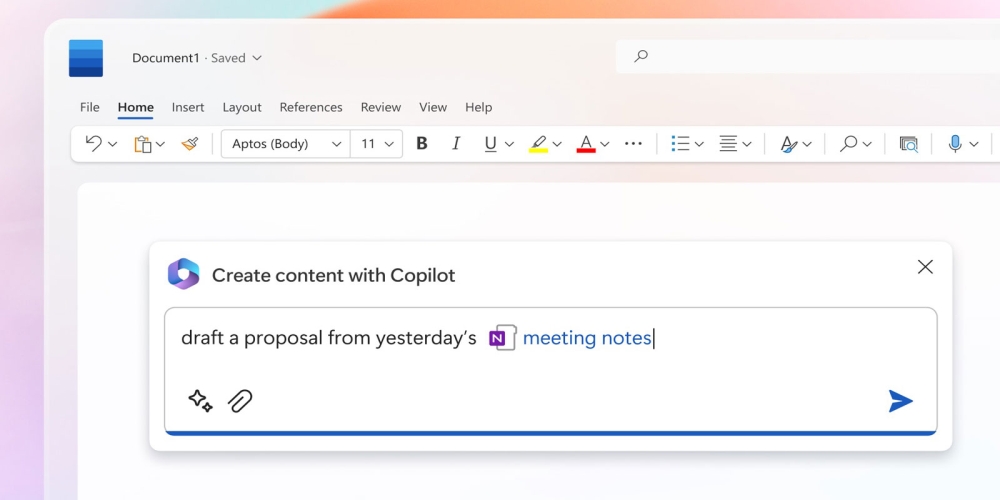This screenshot has width=1000, height=500.
Task: Send the Copilot prompt with arrow
Action: pos(901,401)
